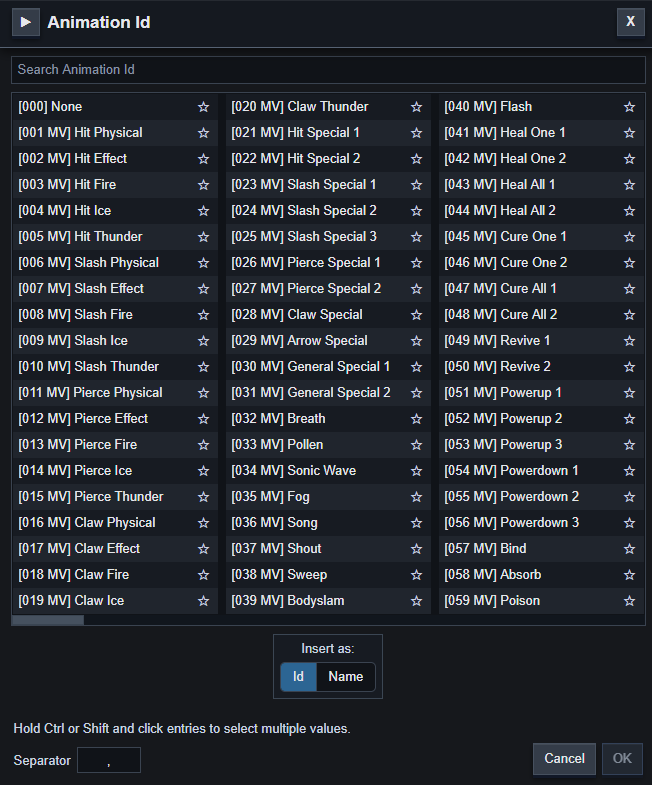Select [011 MV] Pierce Physical
This screenshot has width=652, height=785.
[115, 393]
